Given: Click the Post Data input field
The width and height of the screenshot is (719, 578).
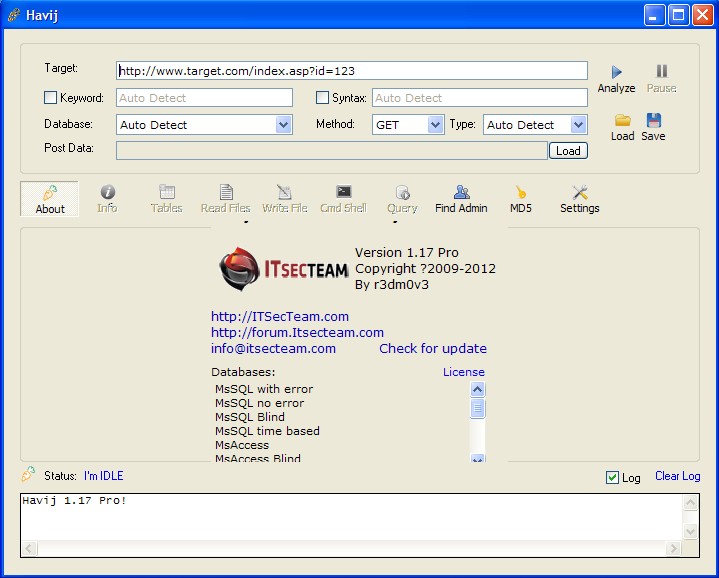Looking at the screenshot, I should (x=332, y=151).
